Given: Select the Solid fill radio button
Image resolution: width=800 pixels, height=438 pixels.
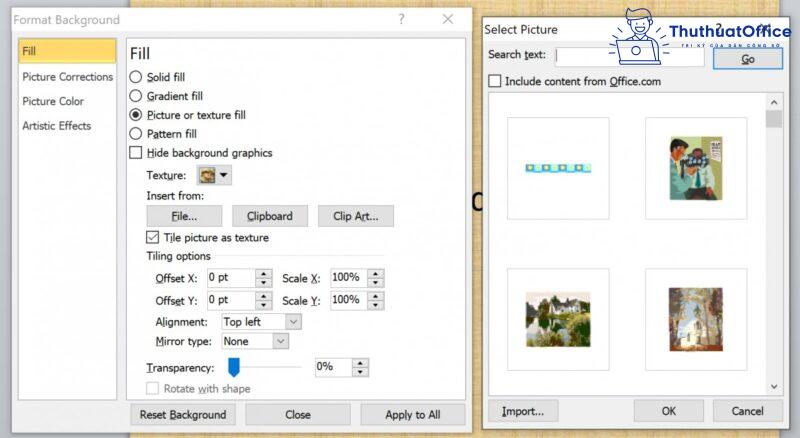Looking at the screenshot, I should (136, 77).
